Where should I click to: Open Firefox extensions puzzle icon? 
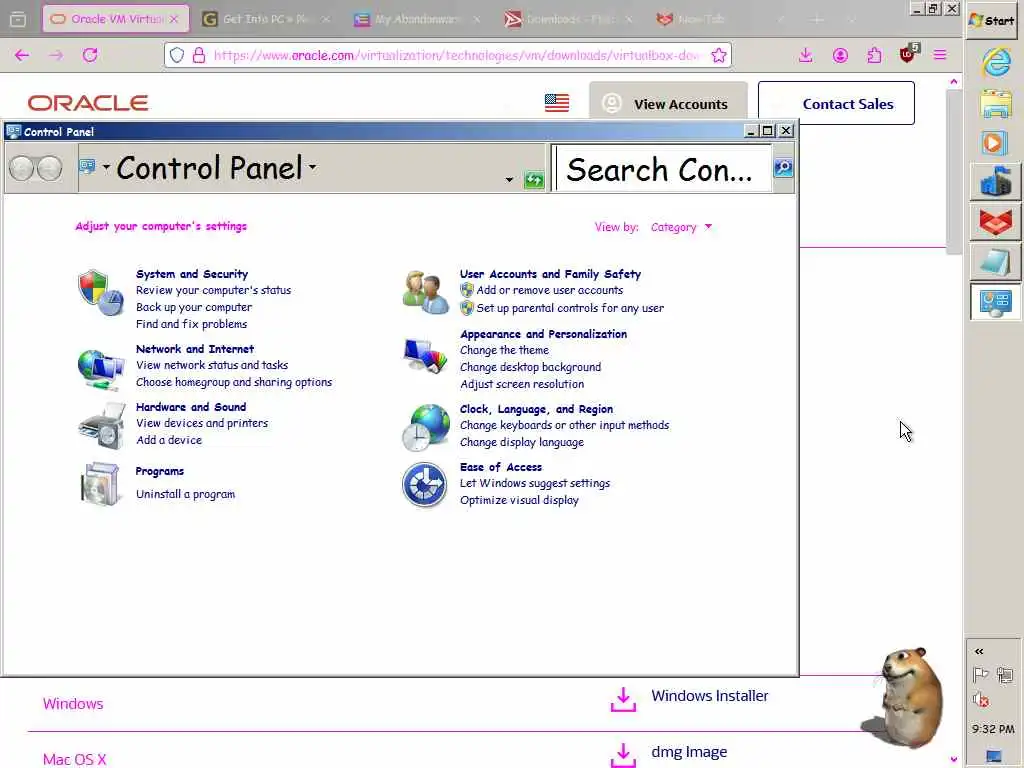coord(874,56)
